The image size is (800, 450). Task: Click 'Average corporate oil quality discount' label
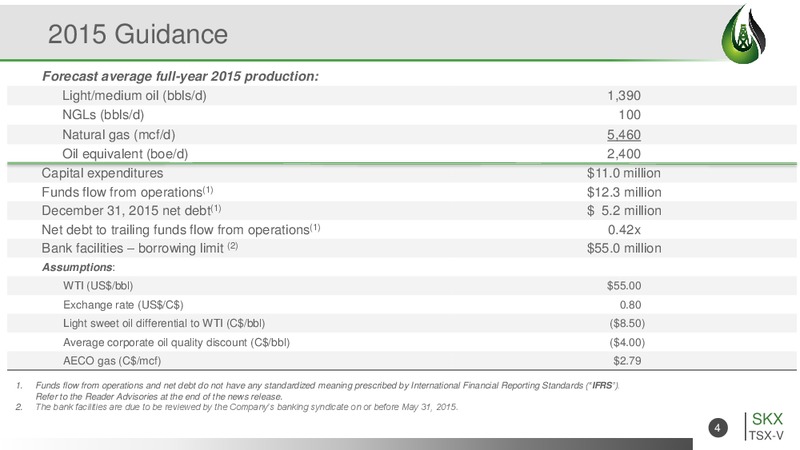point(176,342)
